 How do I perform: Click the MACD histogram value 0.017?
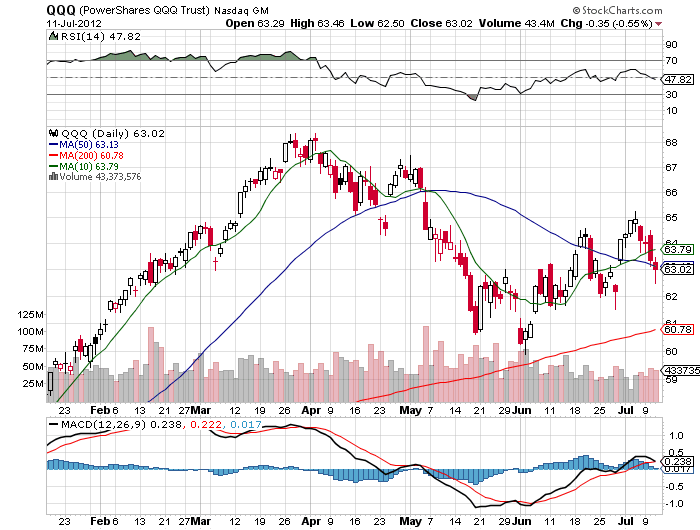tap(246, 424)
